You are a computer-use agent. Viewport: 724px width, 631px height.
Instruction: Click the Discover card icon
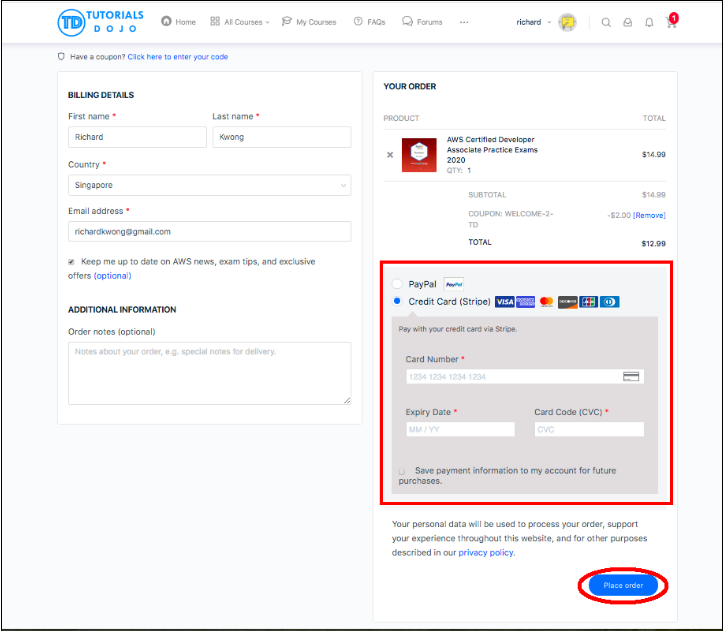point(567,302)
